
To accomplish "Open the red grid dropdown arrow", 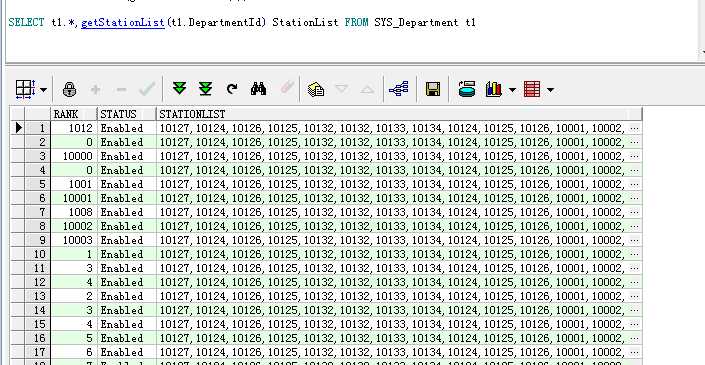I will [550, 90].
